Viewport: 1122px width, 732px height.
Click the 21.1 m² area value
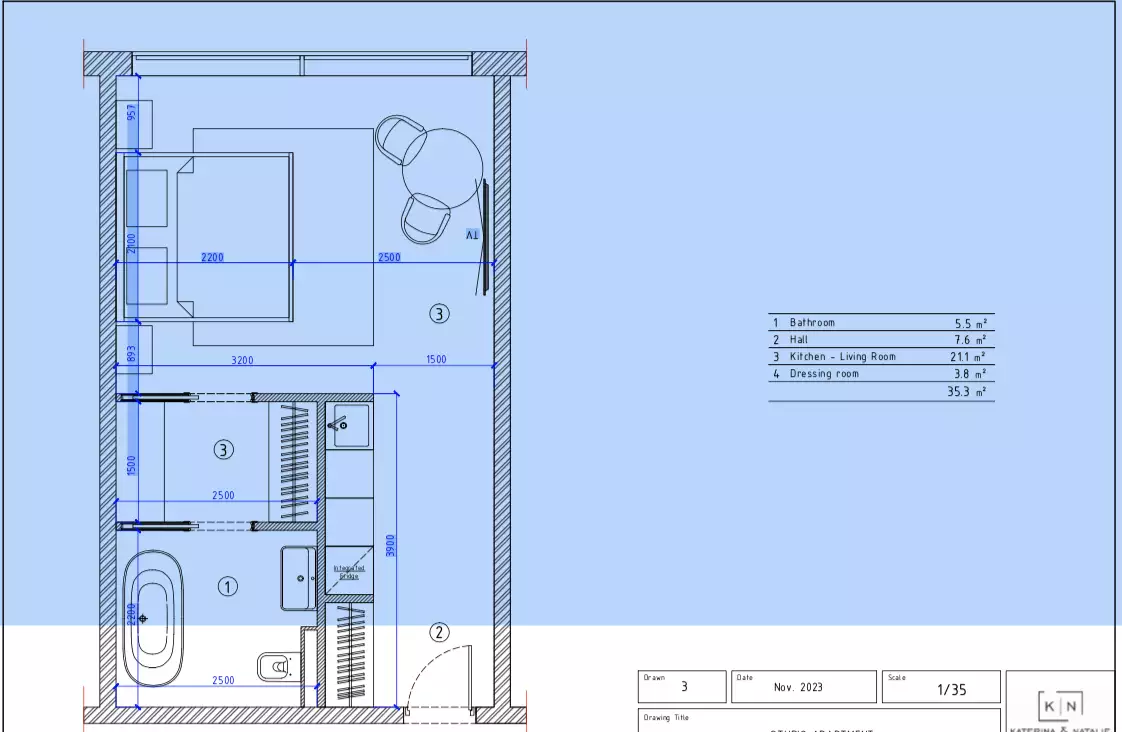(968, 356)
